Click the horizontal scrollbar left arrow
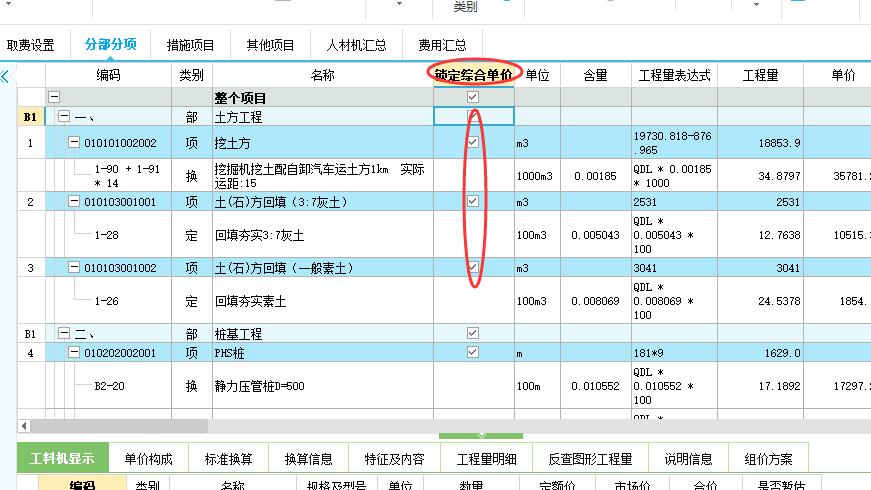Image resolution: width=871 pixels, height=490 pixels. pos(24,426)
